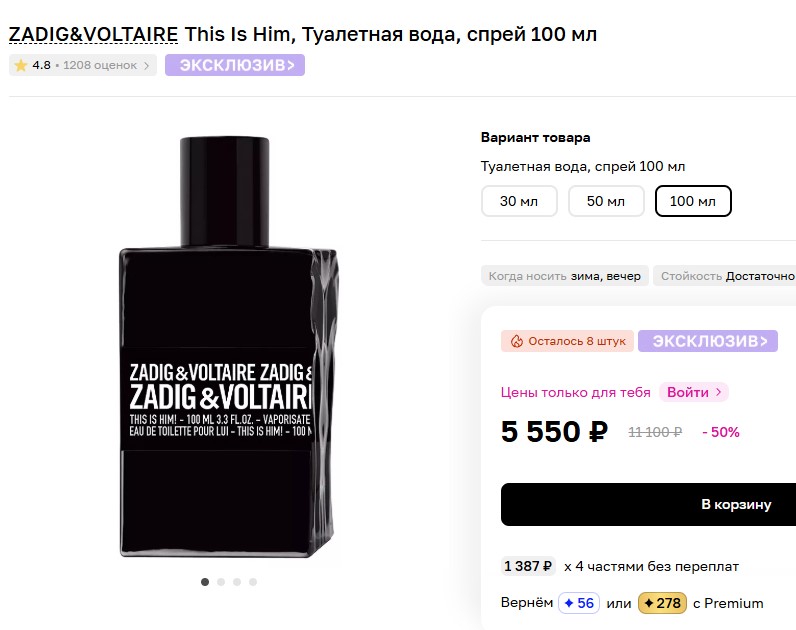
Task: Click the -50% discount label
Action: [721, 432]
